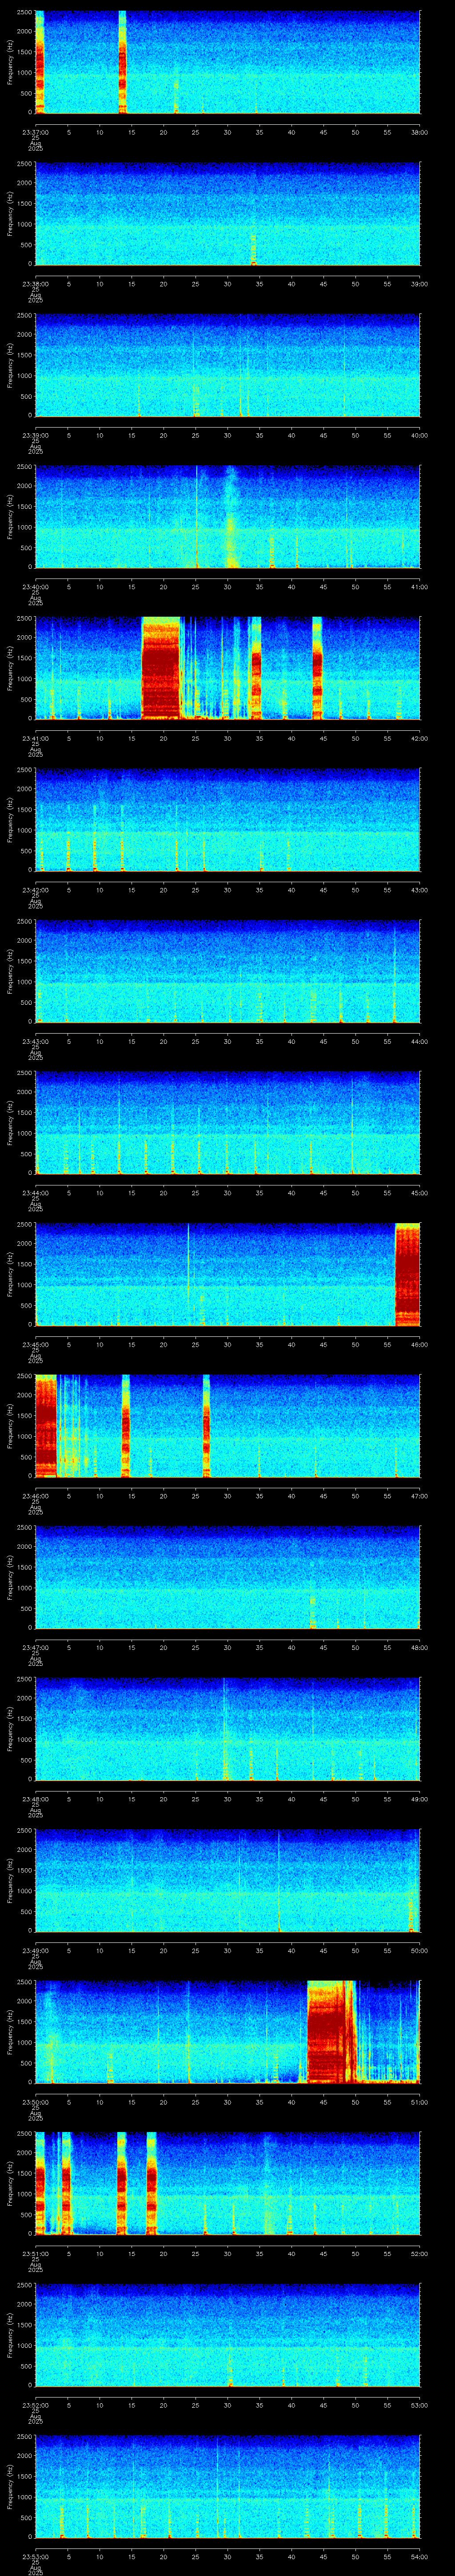This screenshot has height=2576, width=455.
Task: Click the 23:47:00 start time label
Action: click(35, 1647)
